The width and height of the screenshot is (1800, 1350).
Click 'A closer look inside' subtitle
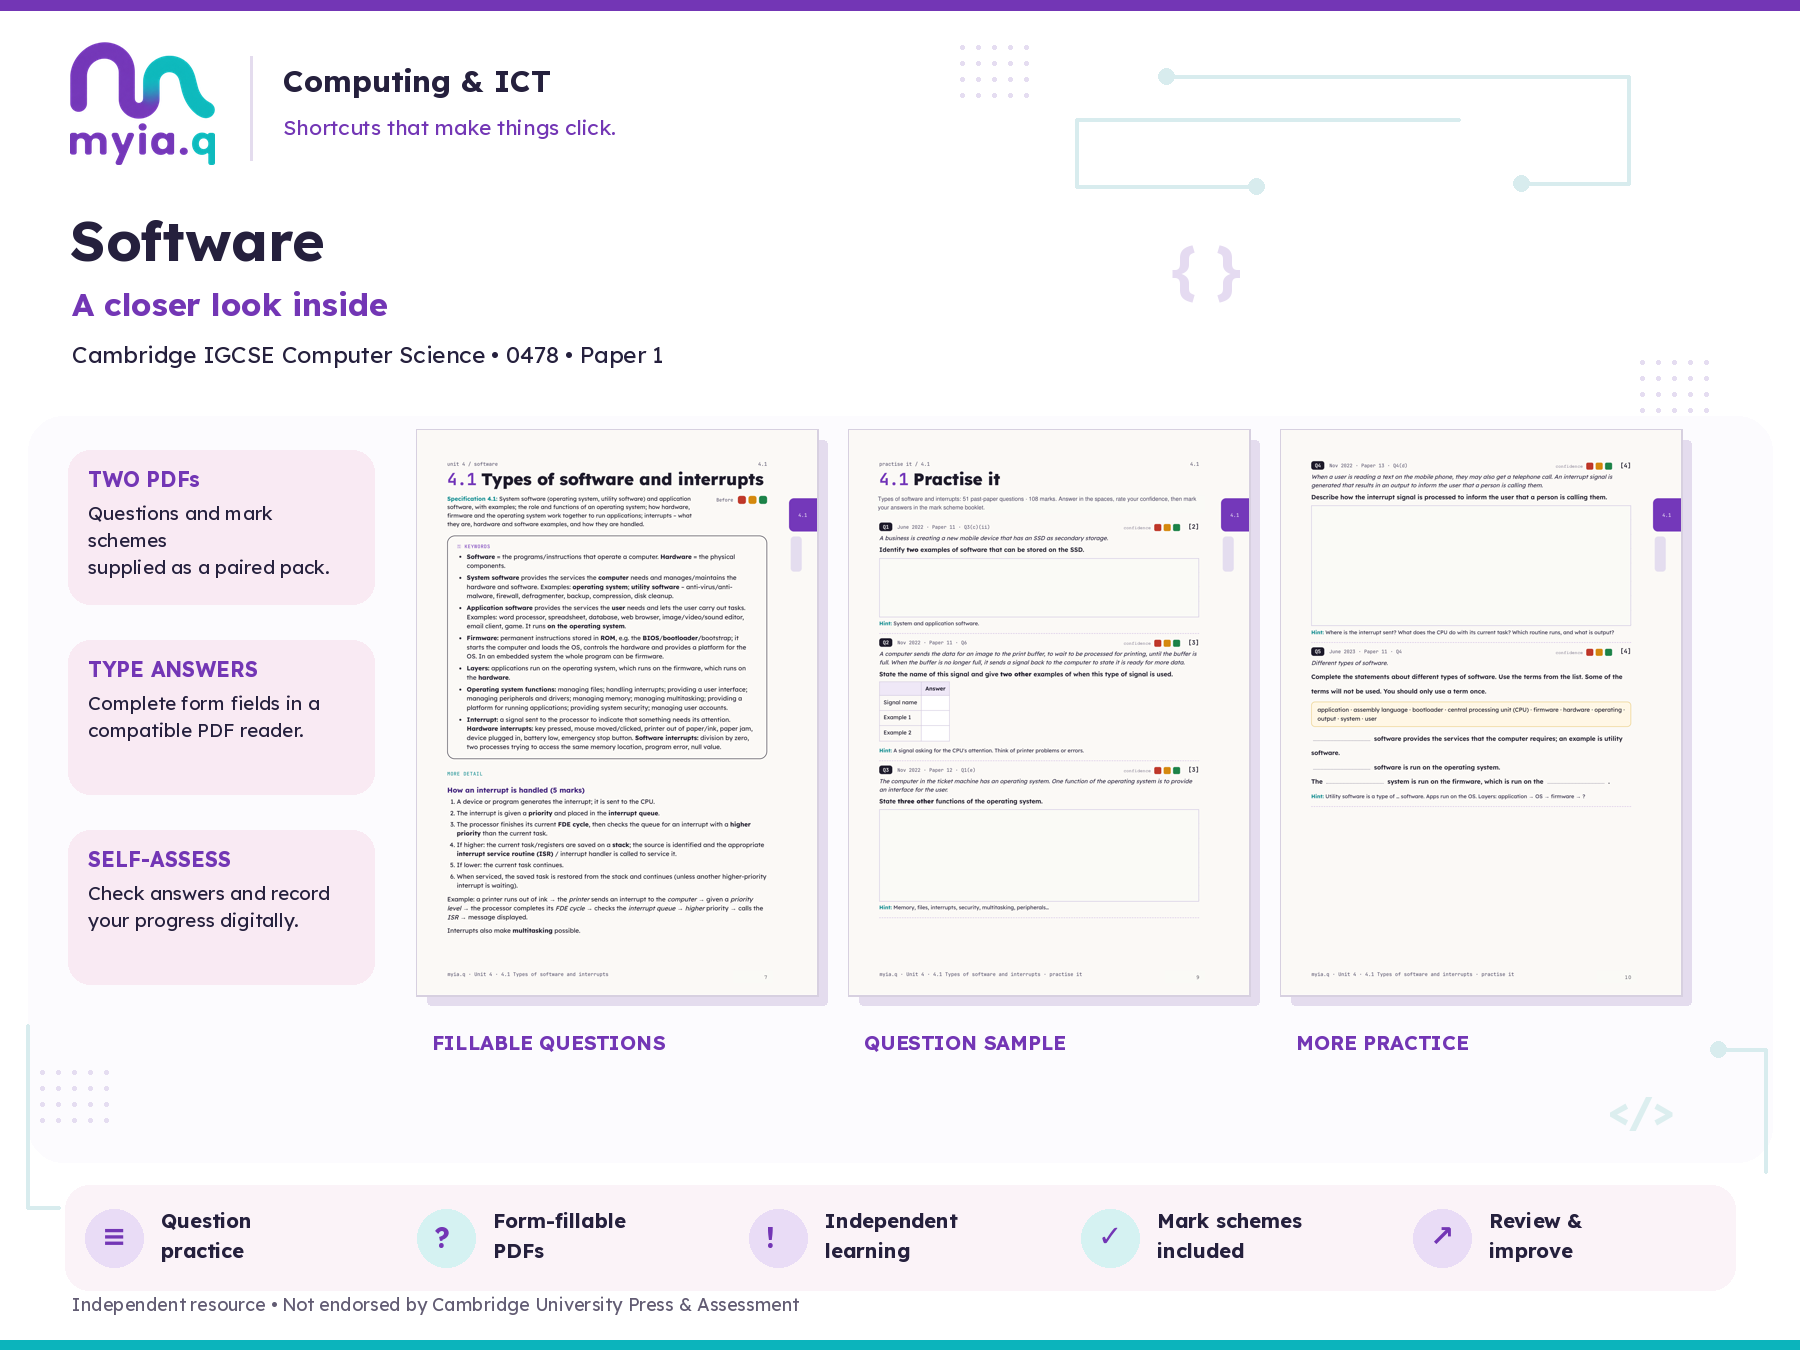click(x=230, y=305)
